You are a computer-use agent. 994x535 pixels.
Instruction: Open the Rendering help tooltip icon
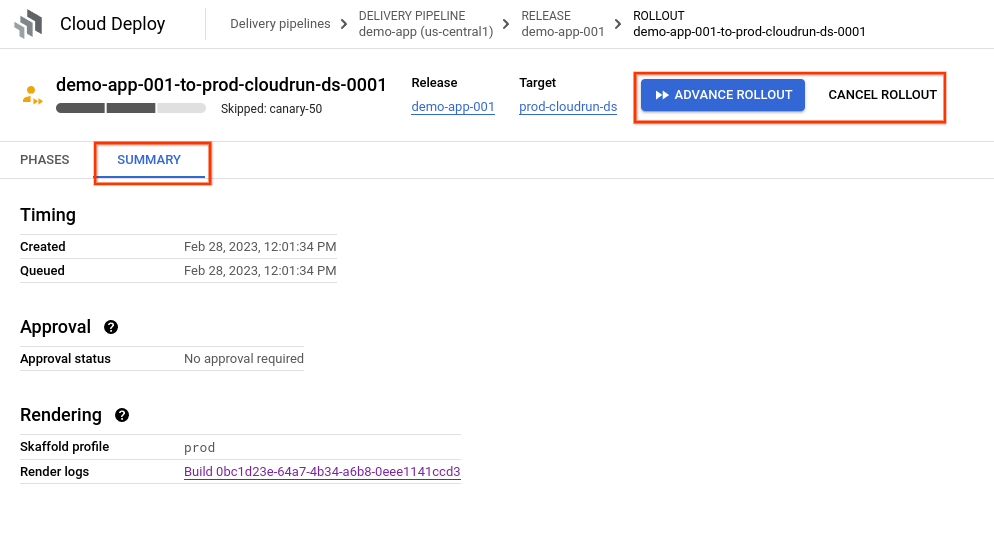[122, 415]
